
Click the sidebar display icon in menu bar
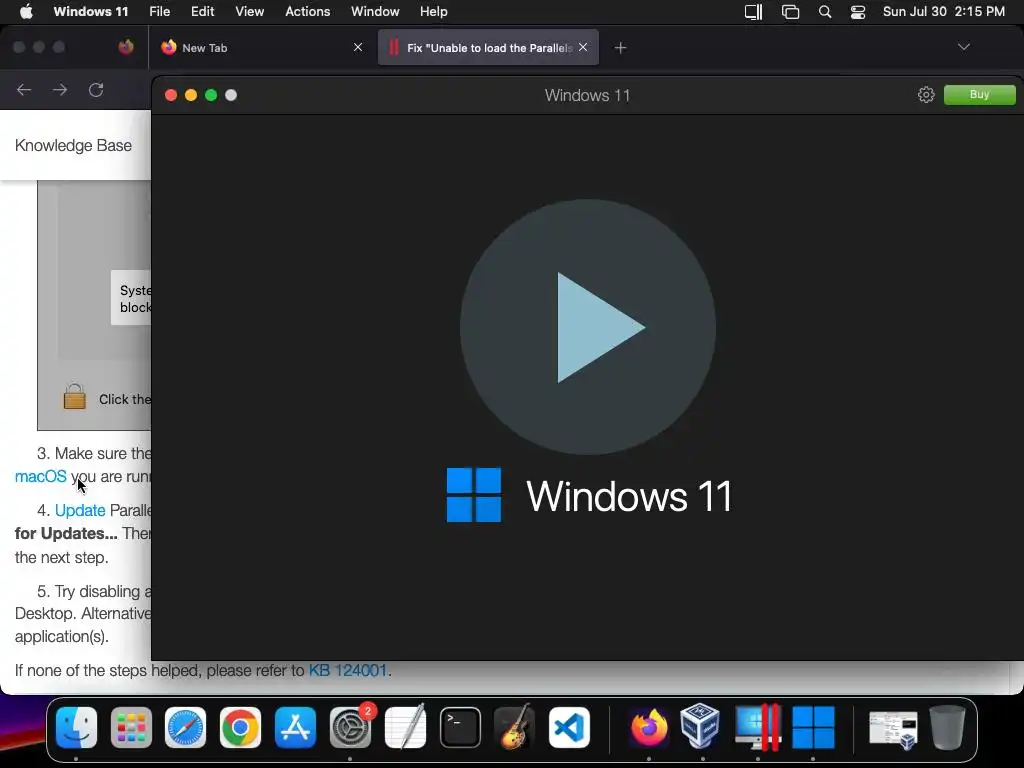click(x=754, y=12)
